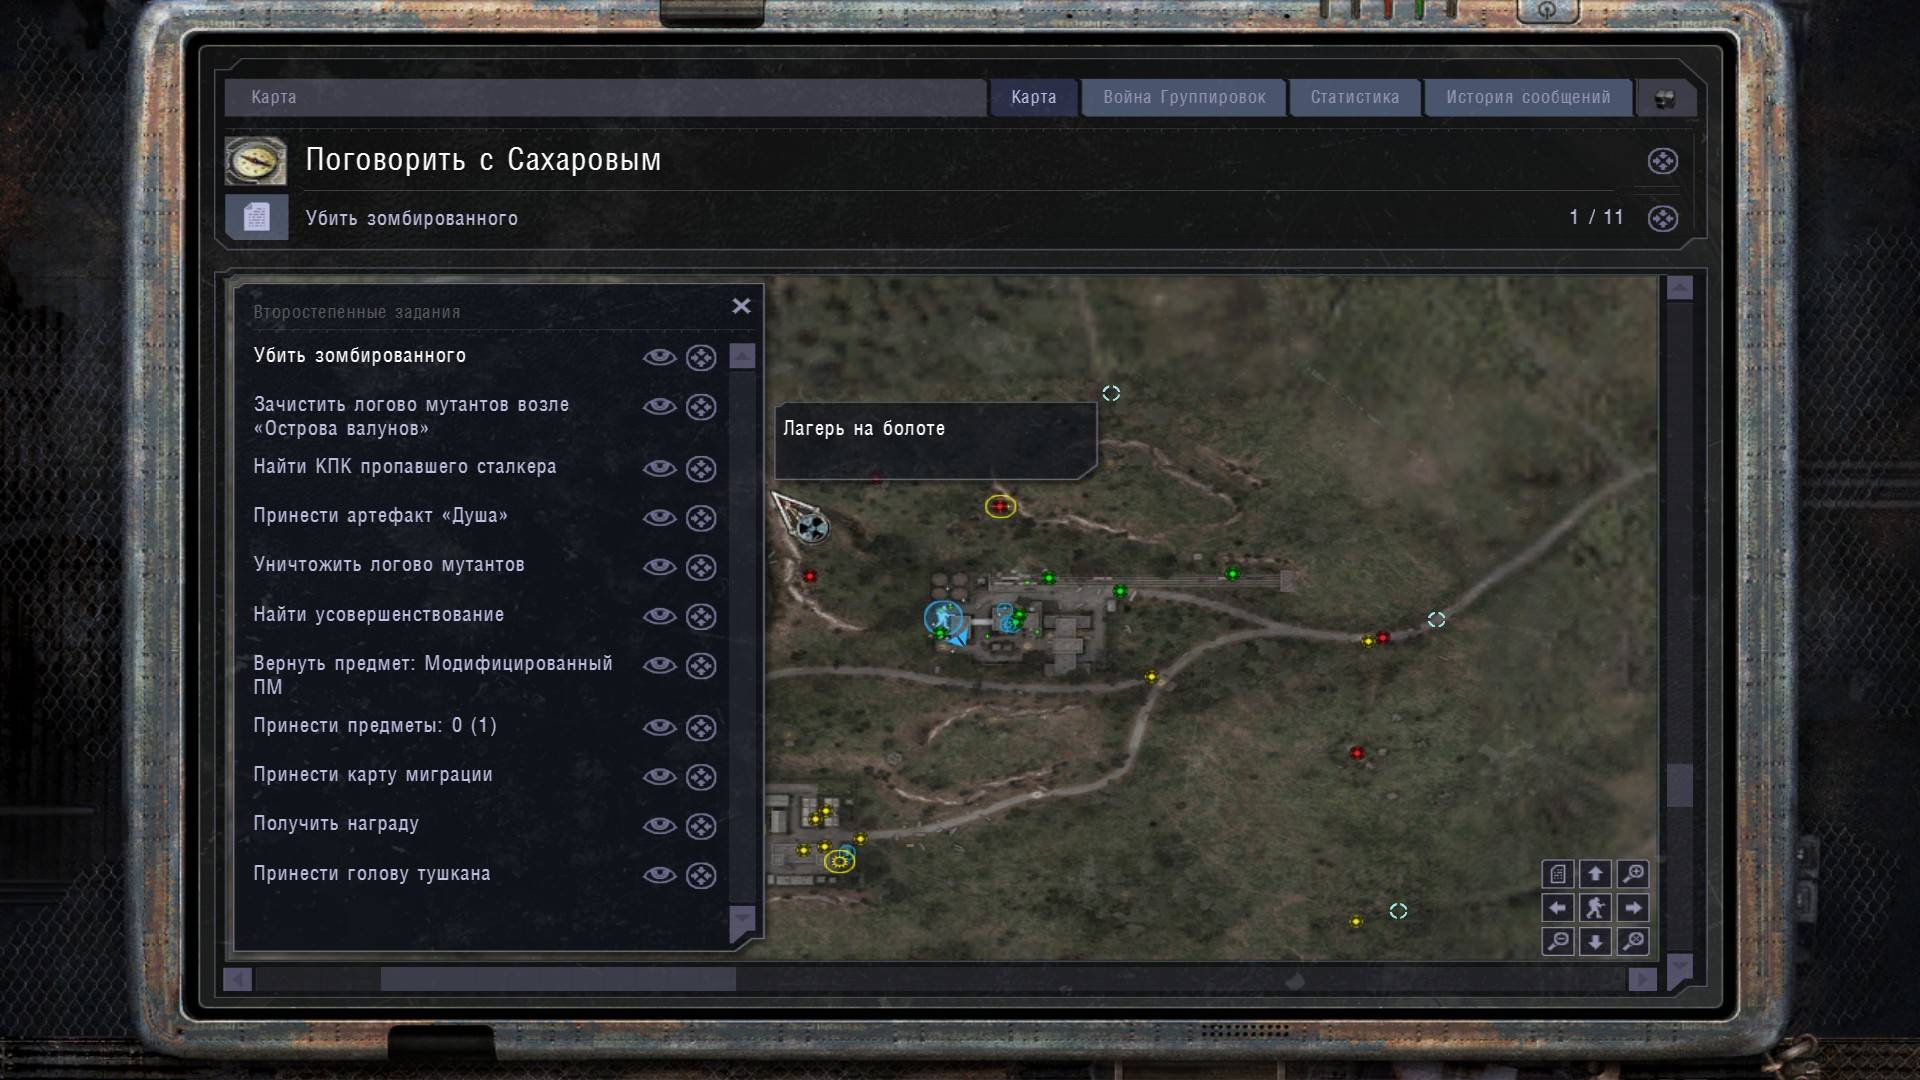The height and width of the screenshot is (1080, 1920).
Task: Toggle visibility of Принести карту миграции
Action: click(x=659, y=776)
